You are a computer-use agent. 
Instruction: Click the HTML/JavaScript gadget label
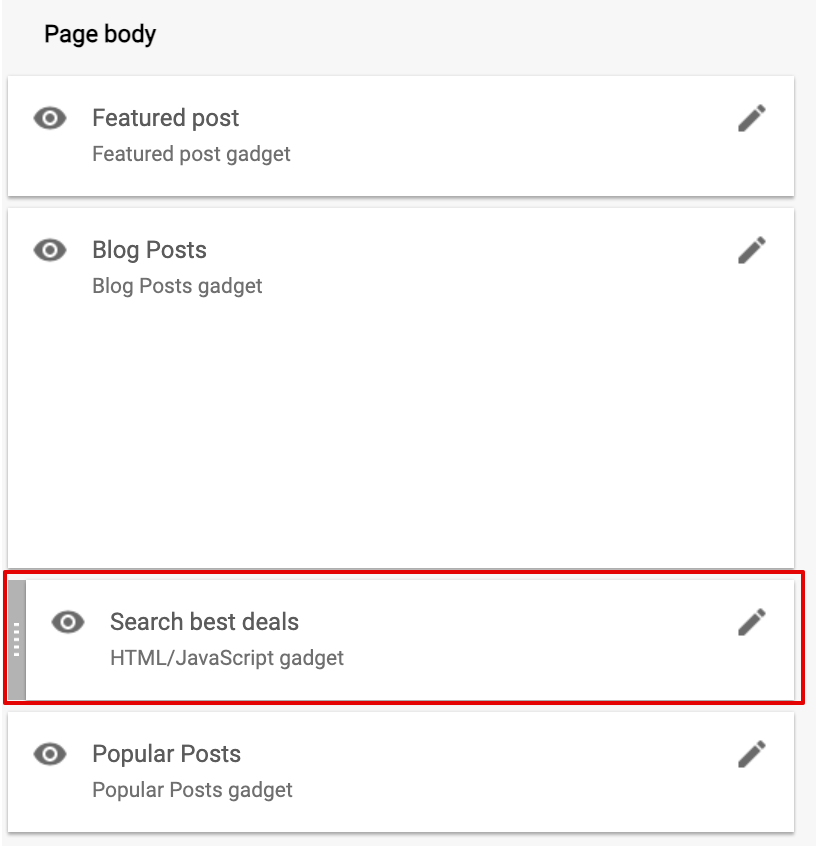tap(227, 658)
